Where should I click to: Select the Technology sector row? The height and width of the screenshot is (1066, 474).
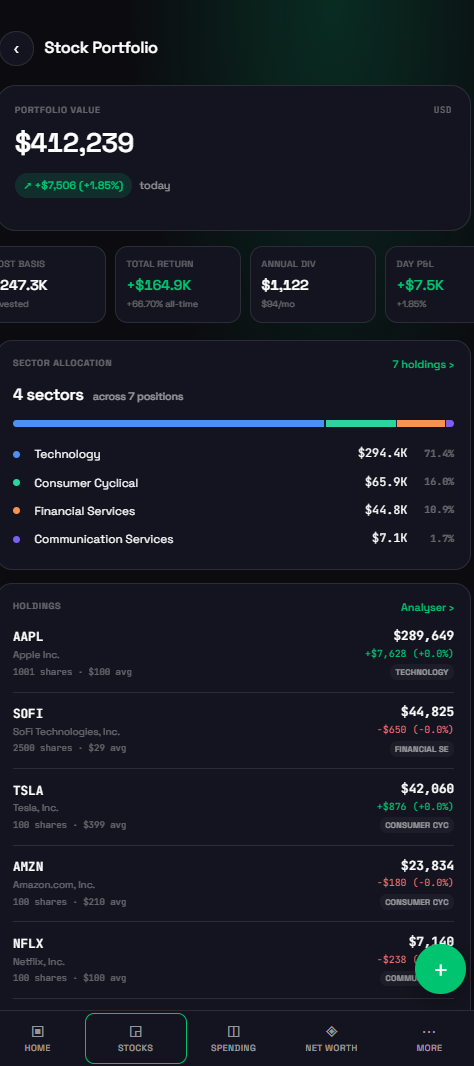point(233,453)
